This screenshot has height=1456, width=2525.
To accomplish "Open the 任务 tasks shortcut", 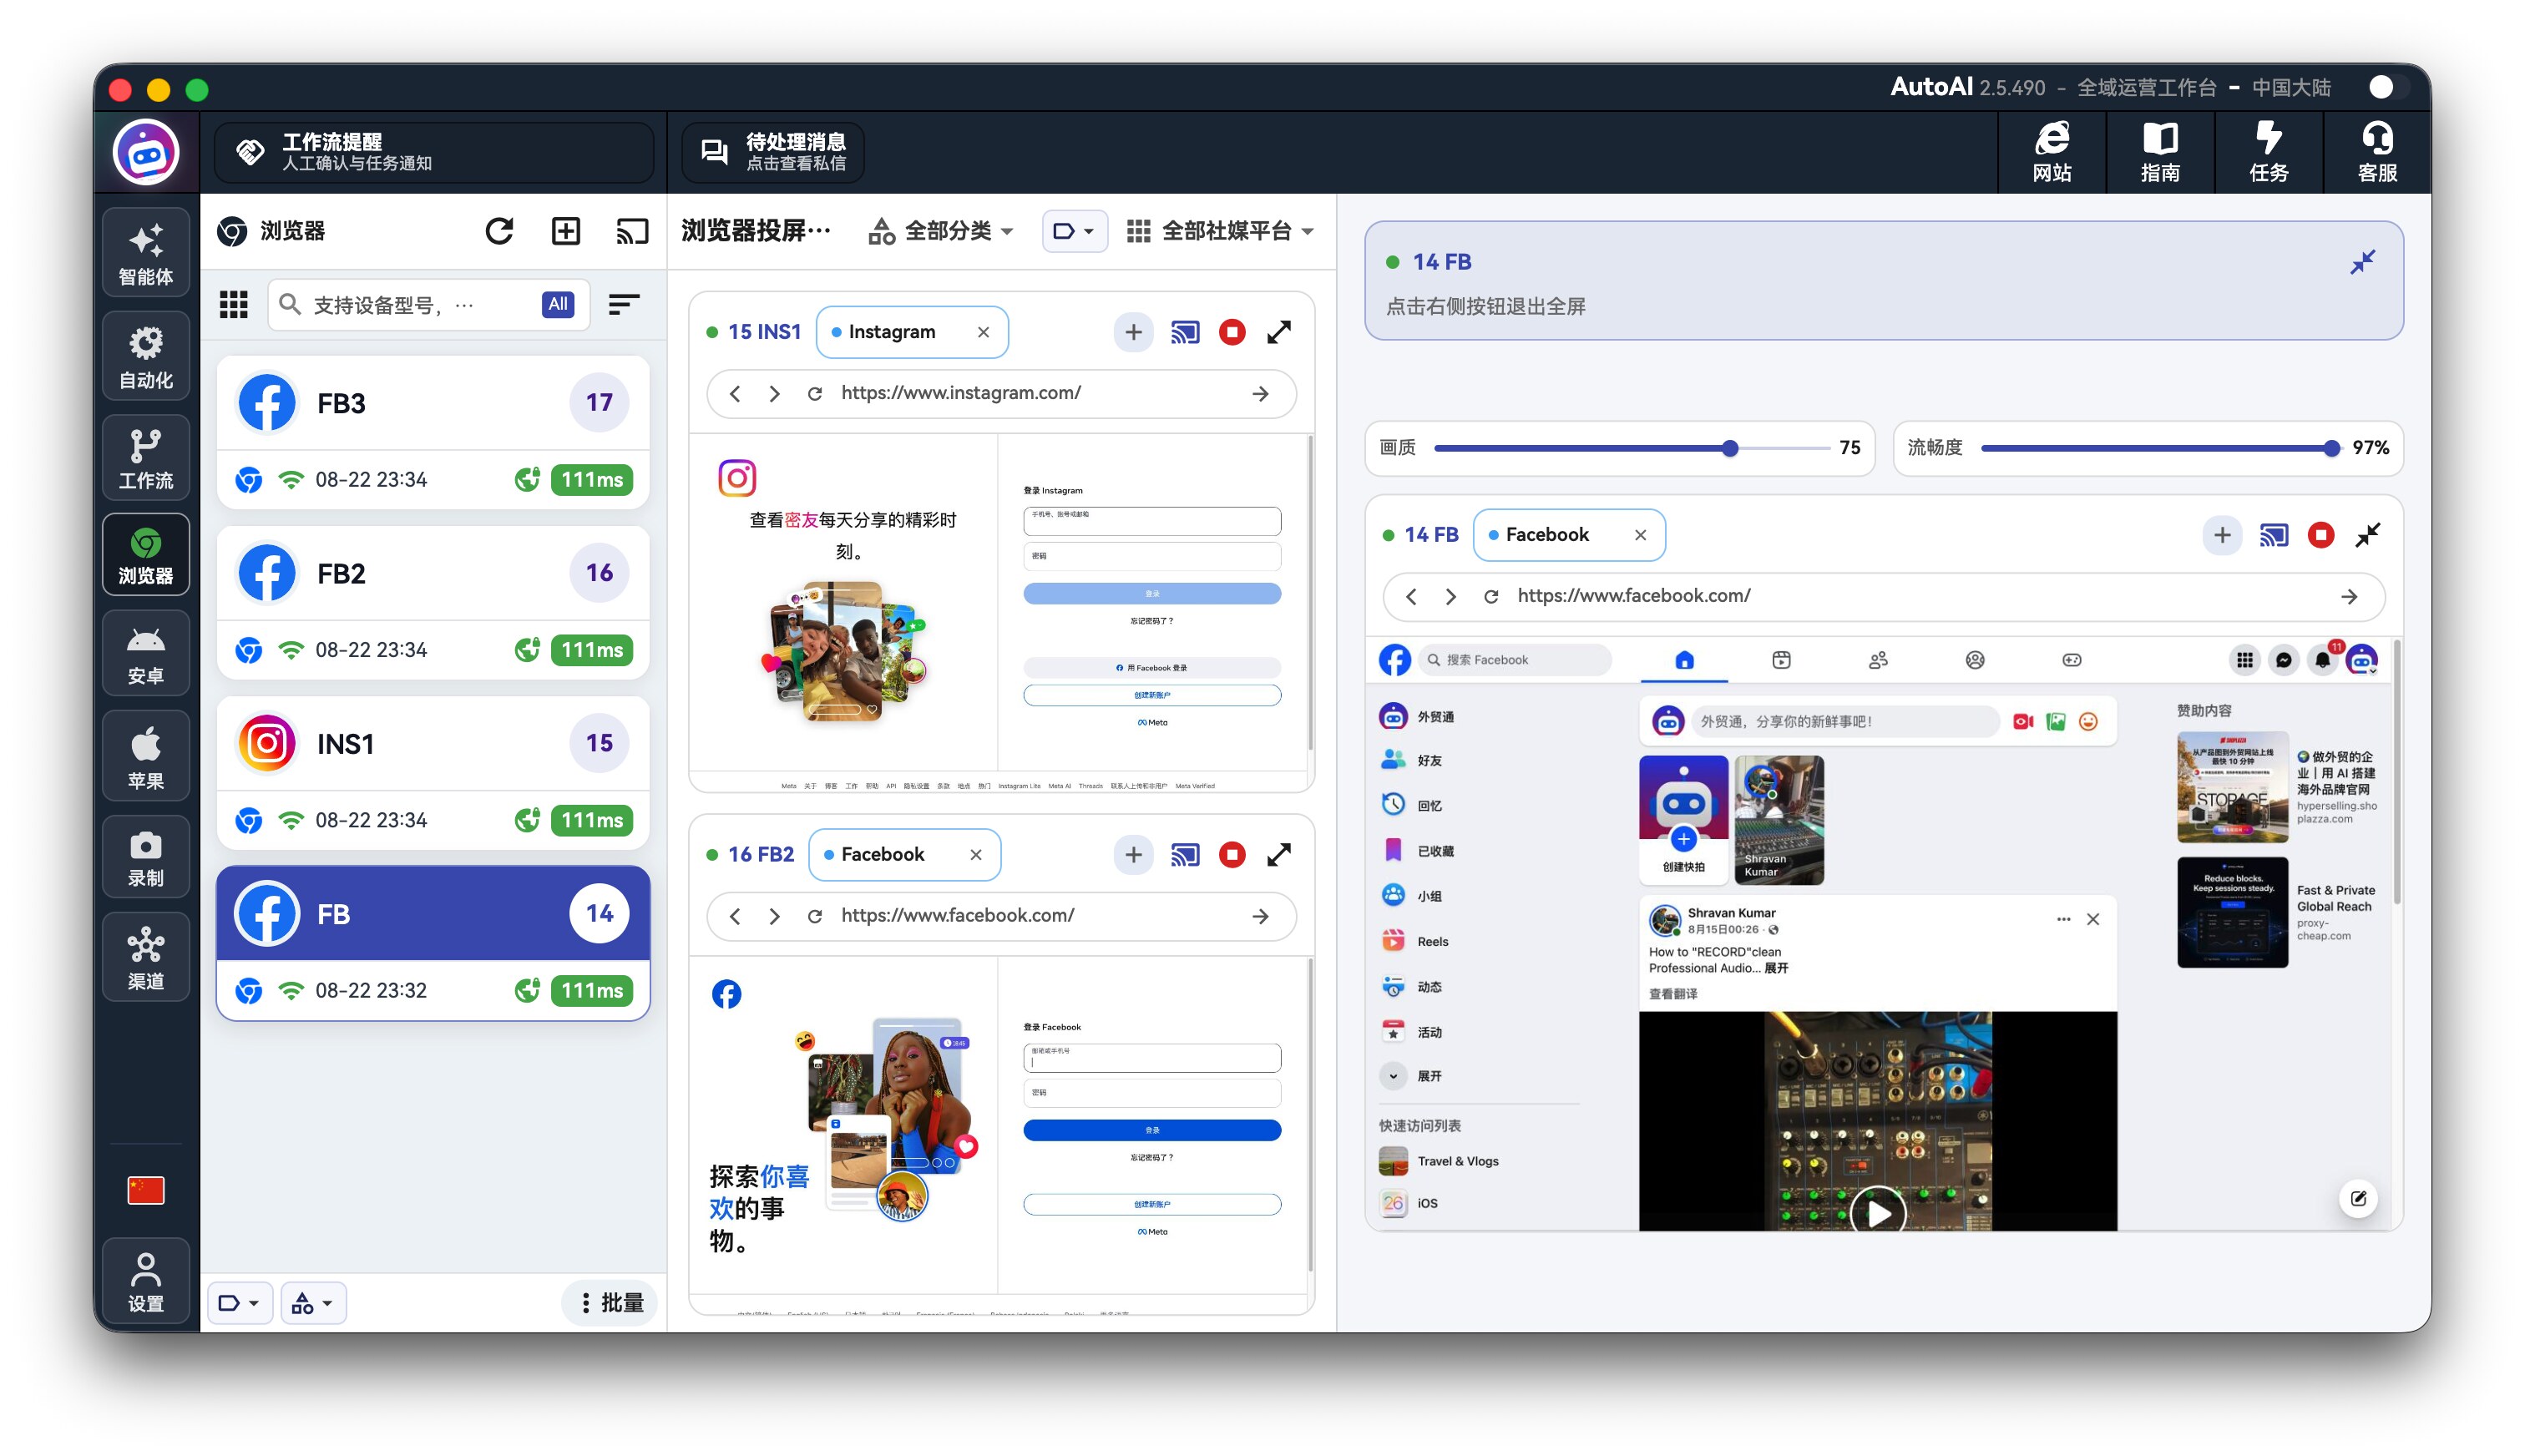I will point(2268,152).
